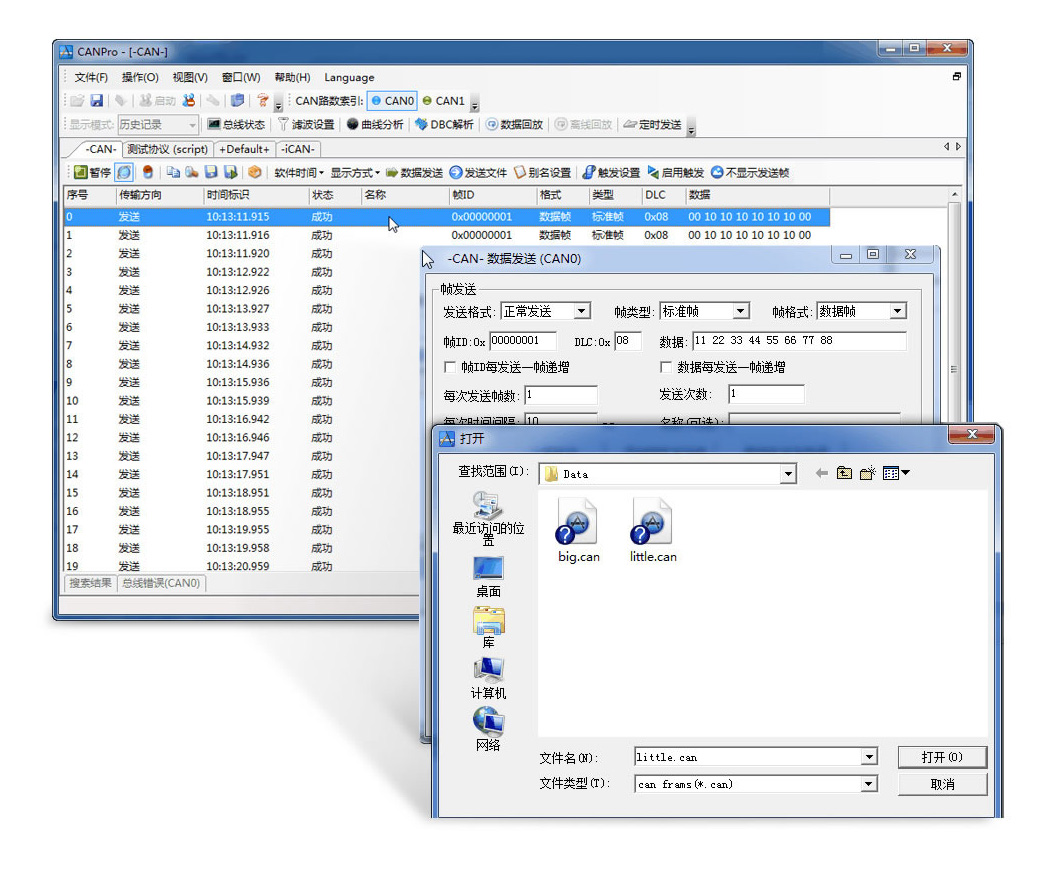Enable 帧ID每发送一帧递增 checkbox
The width and height of the screenshot is (1050, 880).
pyautogui.click(x=450, y=368)
